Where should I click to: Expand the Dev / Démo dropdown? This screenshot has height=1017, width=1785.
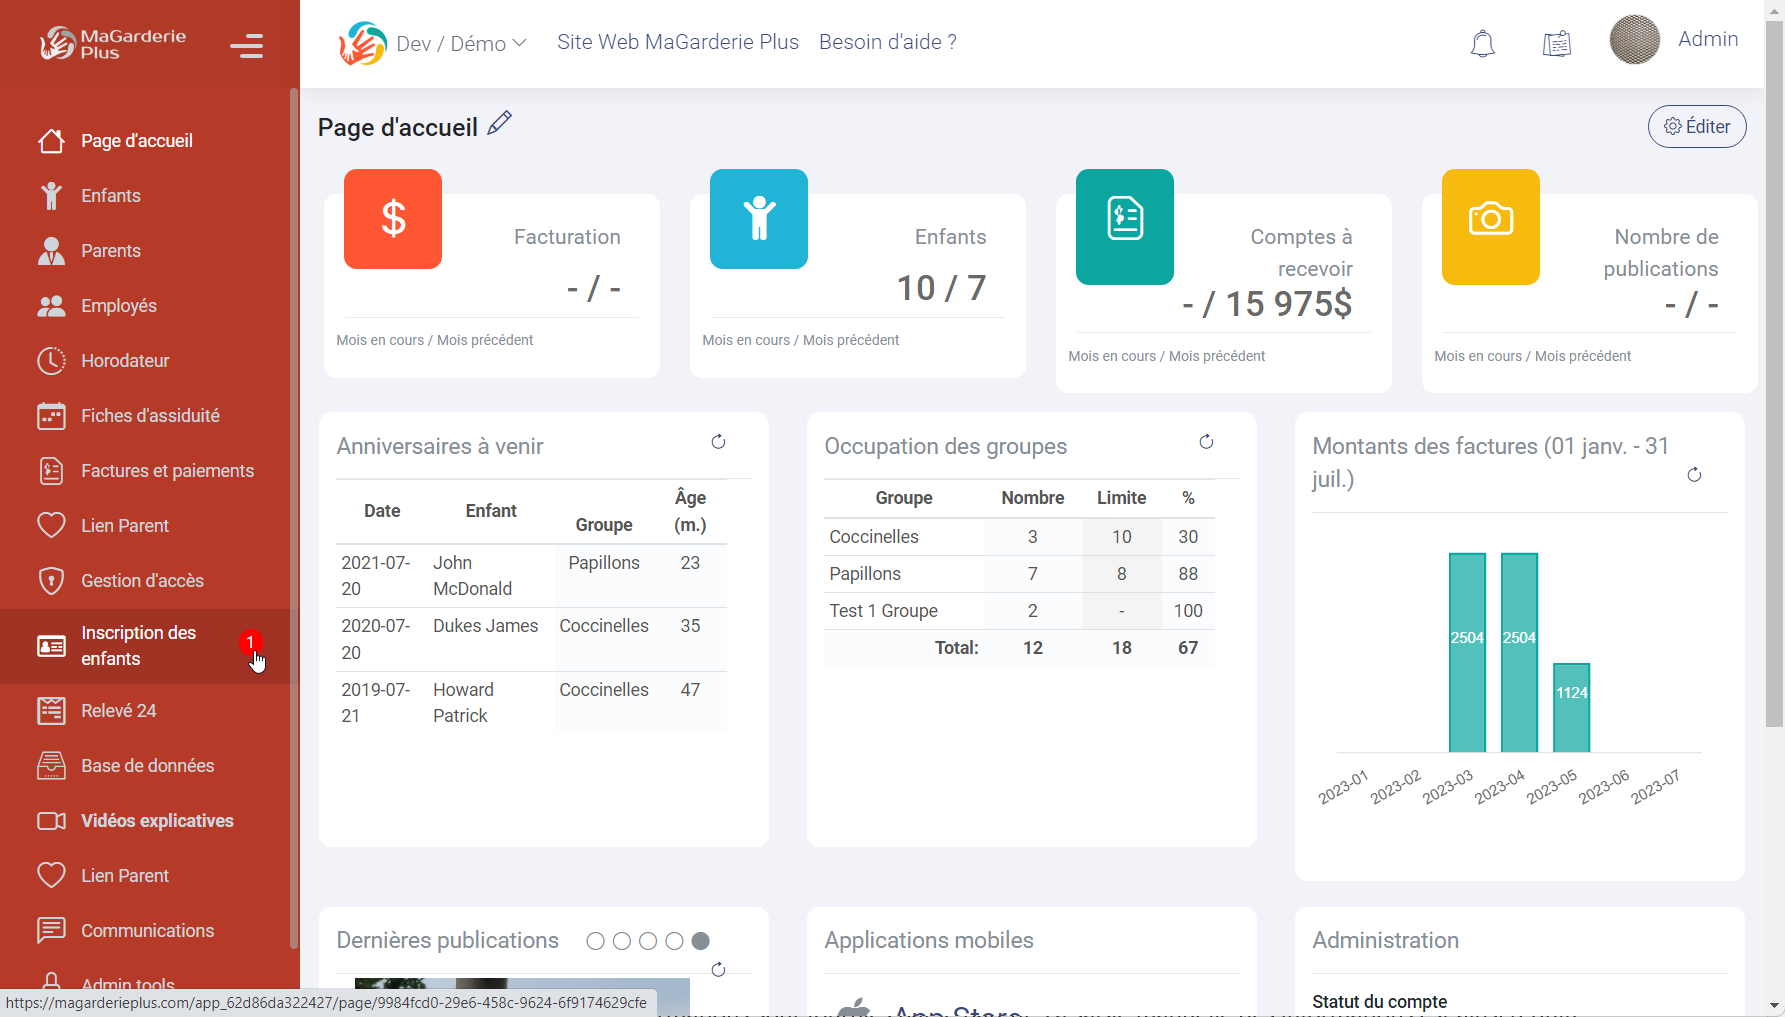[461, 44]
